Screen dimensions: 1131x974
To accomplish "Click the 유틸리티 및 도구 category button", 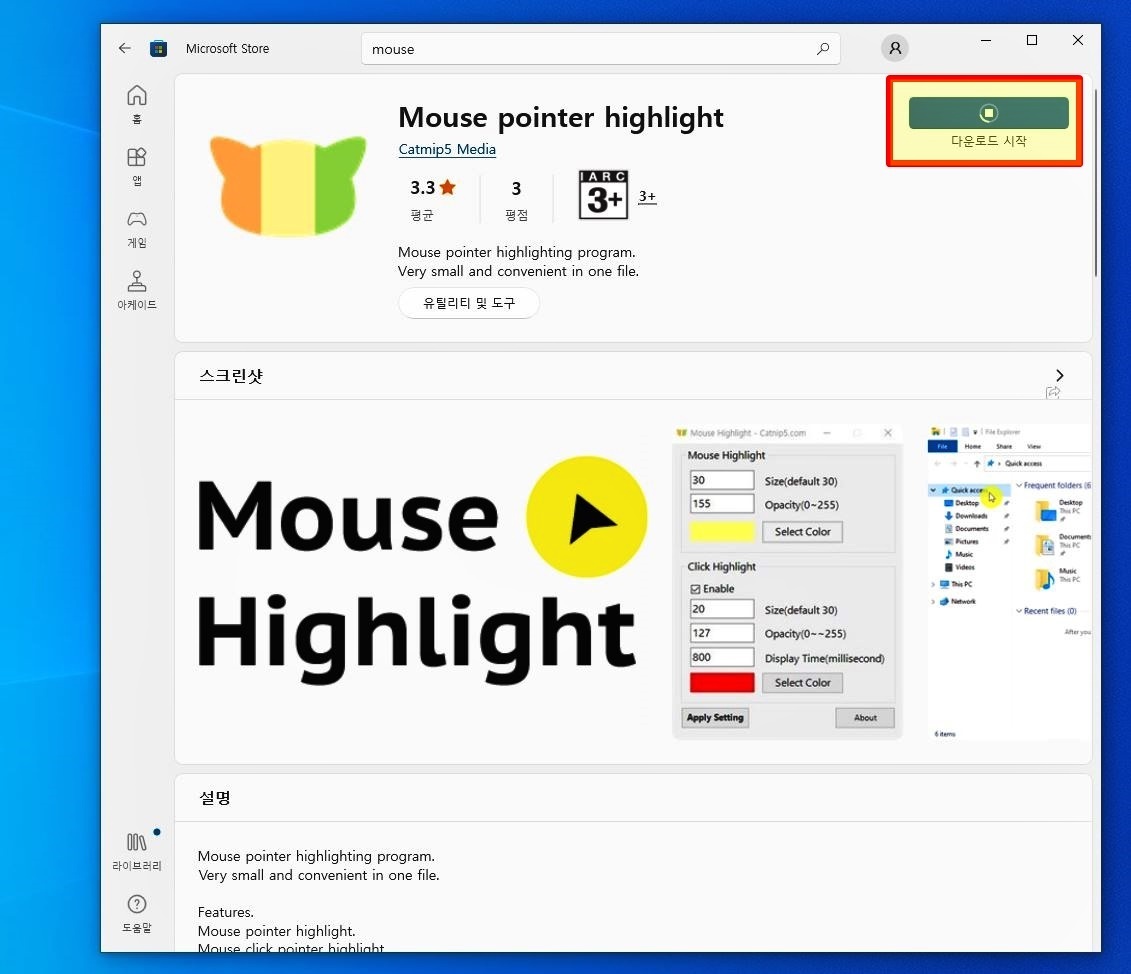I will 469,303.
